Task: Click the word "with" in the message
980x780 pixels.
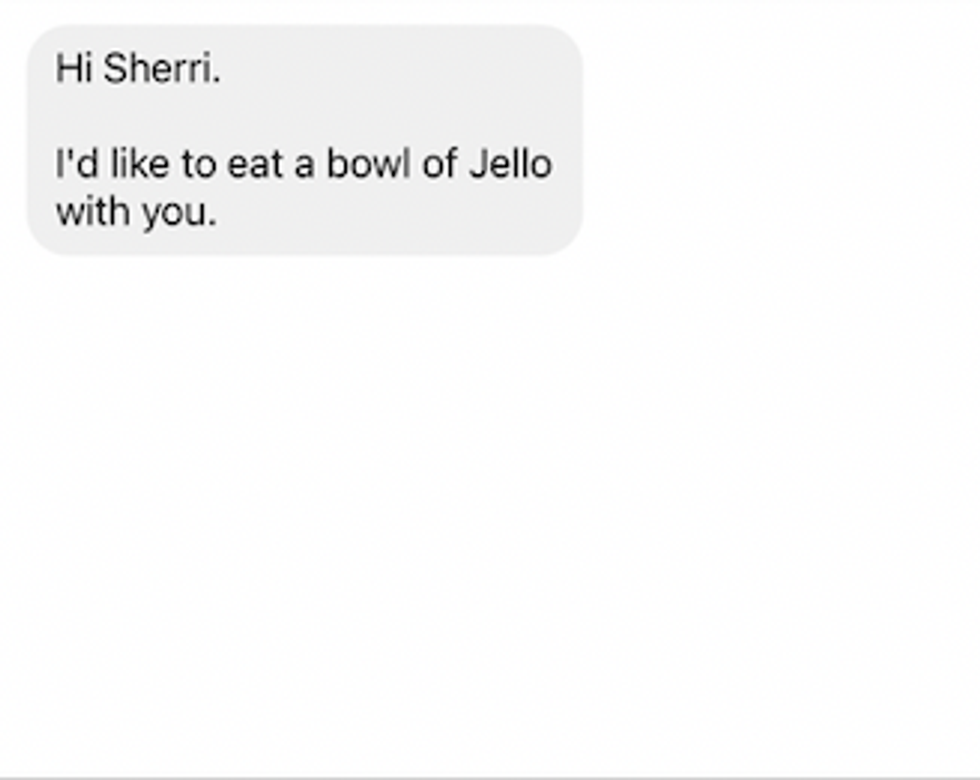Action: (x=93, y=211)
